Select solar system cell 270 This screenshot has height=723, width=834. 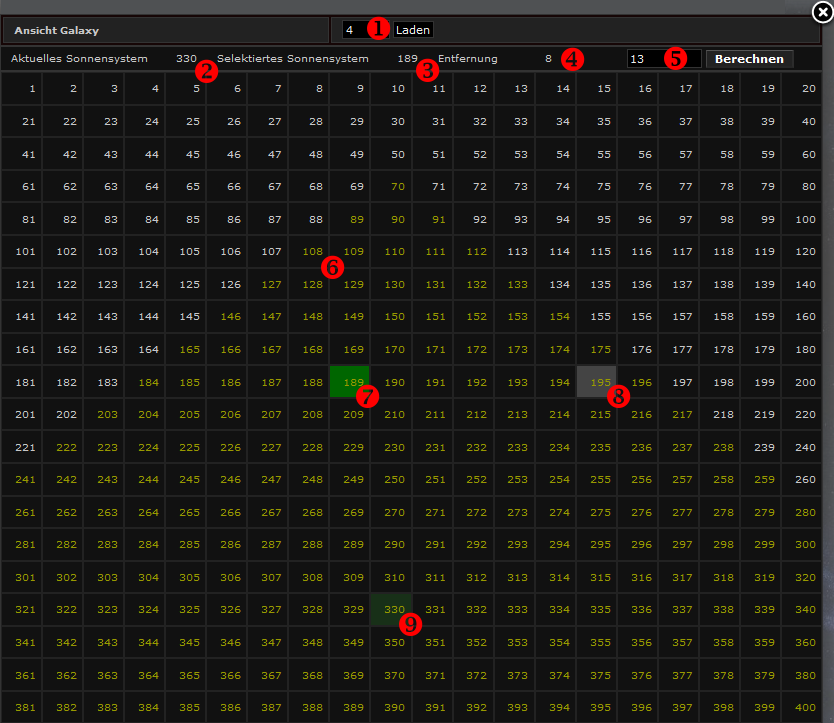tap(391, 512)
